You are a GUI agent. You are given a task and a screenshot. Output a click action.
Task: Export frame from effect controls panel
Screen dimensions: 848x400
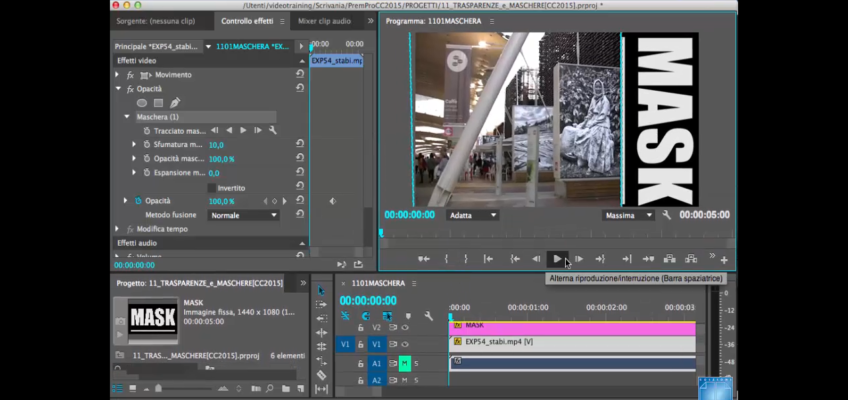coord(358,264)
